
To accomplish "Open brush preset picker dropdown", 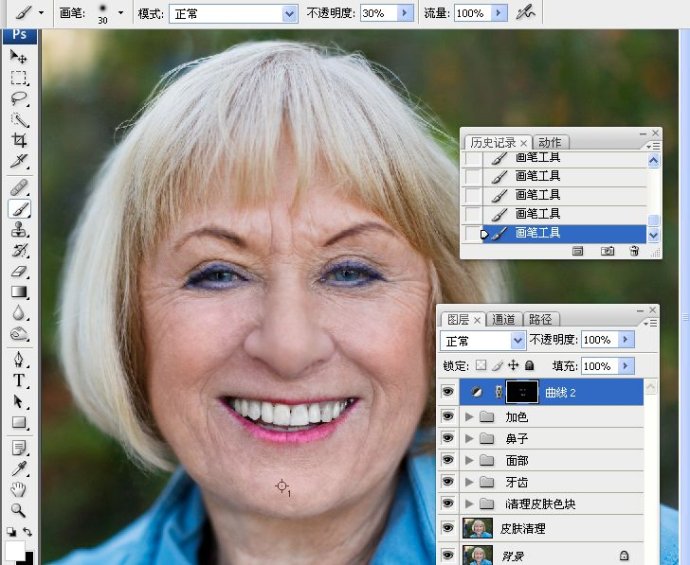I will point(121,13).
